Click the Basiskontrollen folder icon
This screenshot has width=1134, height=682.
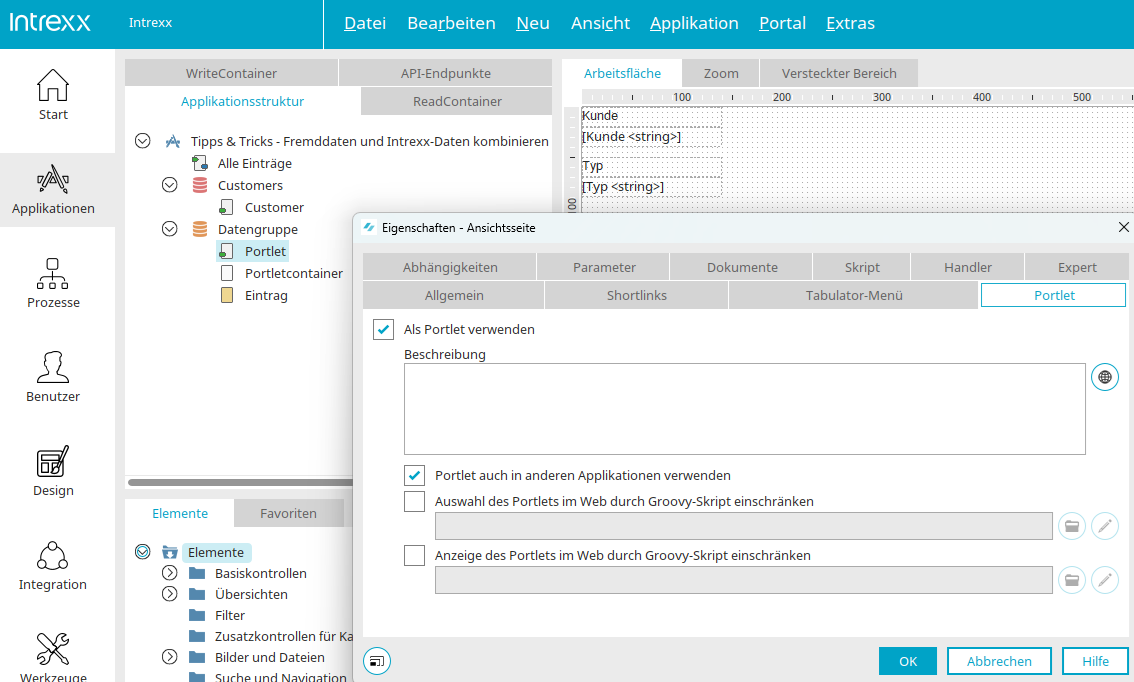[x=197, y=574]
